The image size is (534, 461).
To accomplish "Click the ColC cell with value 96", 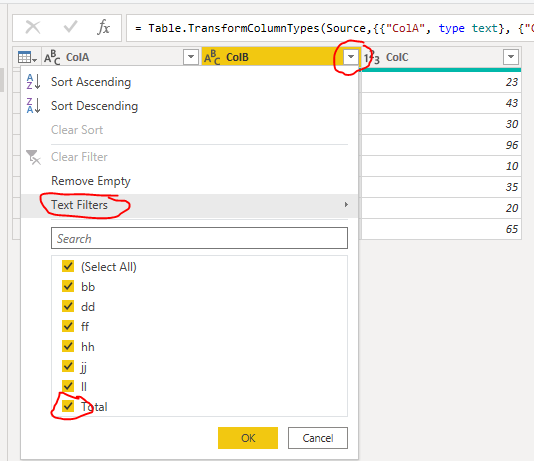I will [x=441, y=145].
